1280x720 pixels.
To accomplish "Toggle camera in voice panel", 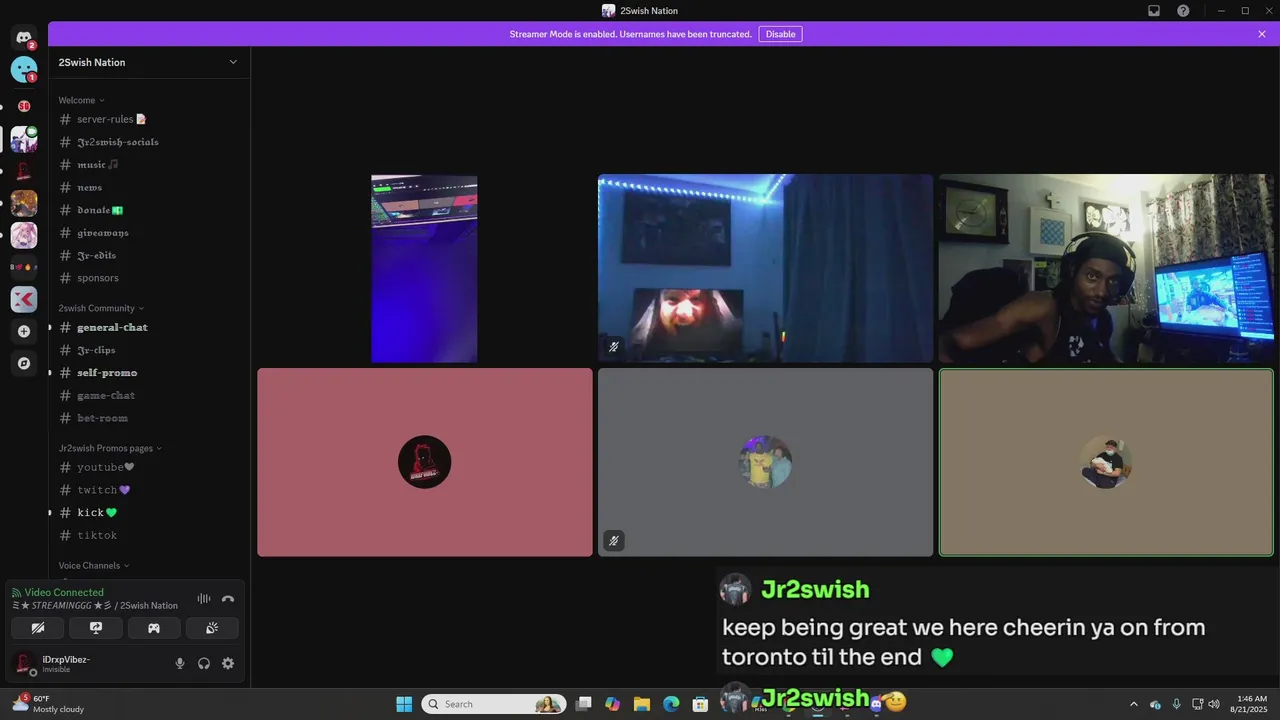I will [x=38, y=628].
